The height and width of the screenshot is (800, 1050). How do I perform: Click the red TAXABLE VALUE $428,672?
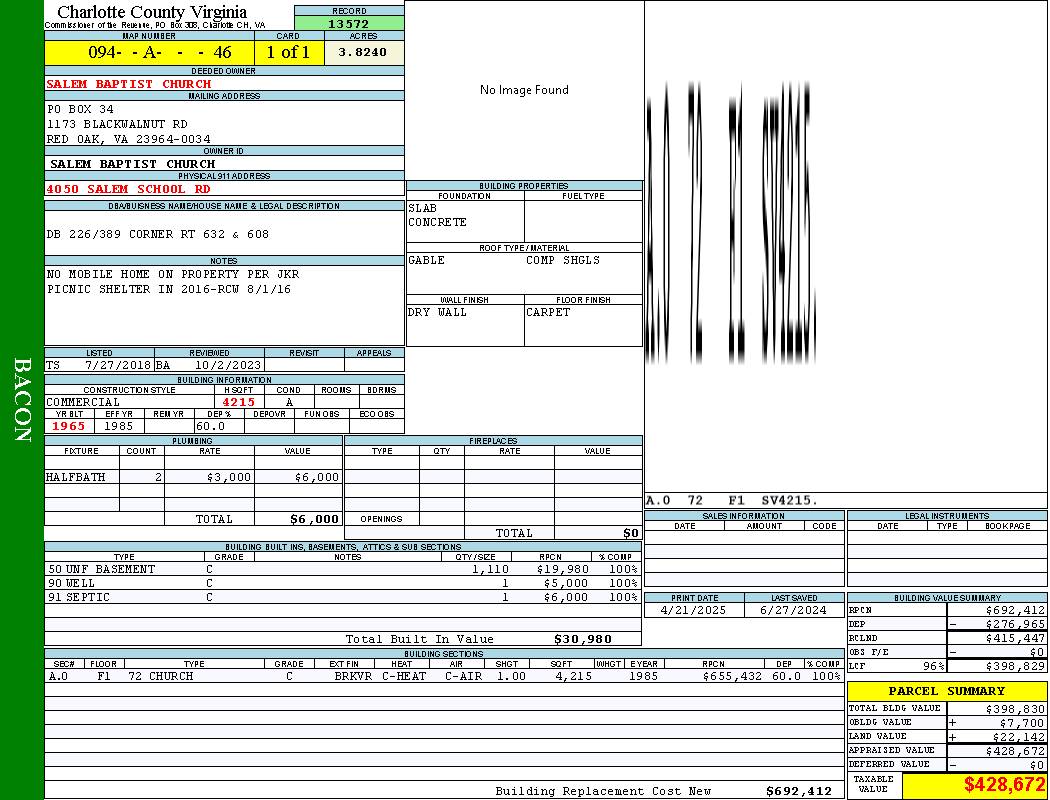[x=1004, y=785]
